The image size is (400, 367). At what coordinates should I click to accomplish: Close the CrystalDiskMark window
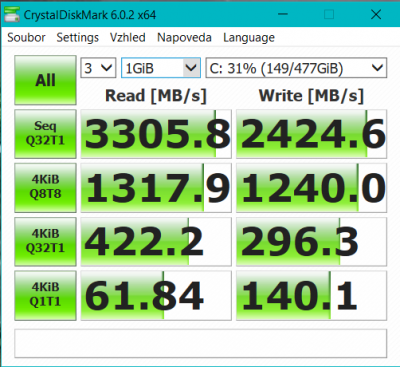pyautogui.click(x=376, y=14)
